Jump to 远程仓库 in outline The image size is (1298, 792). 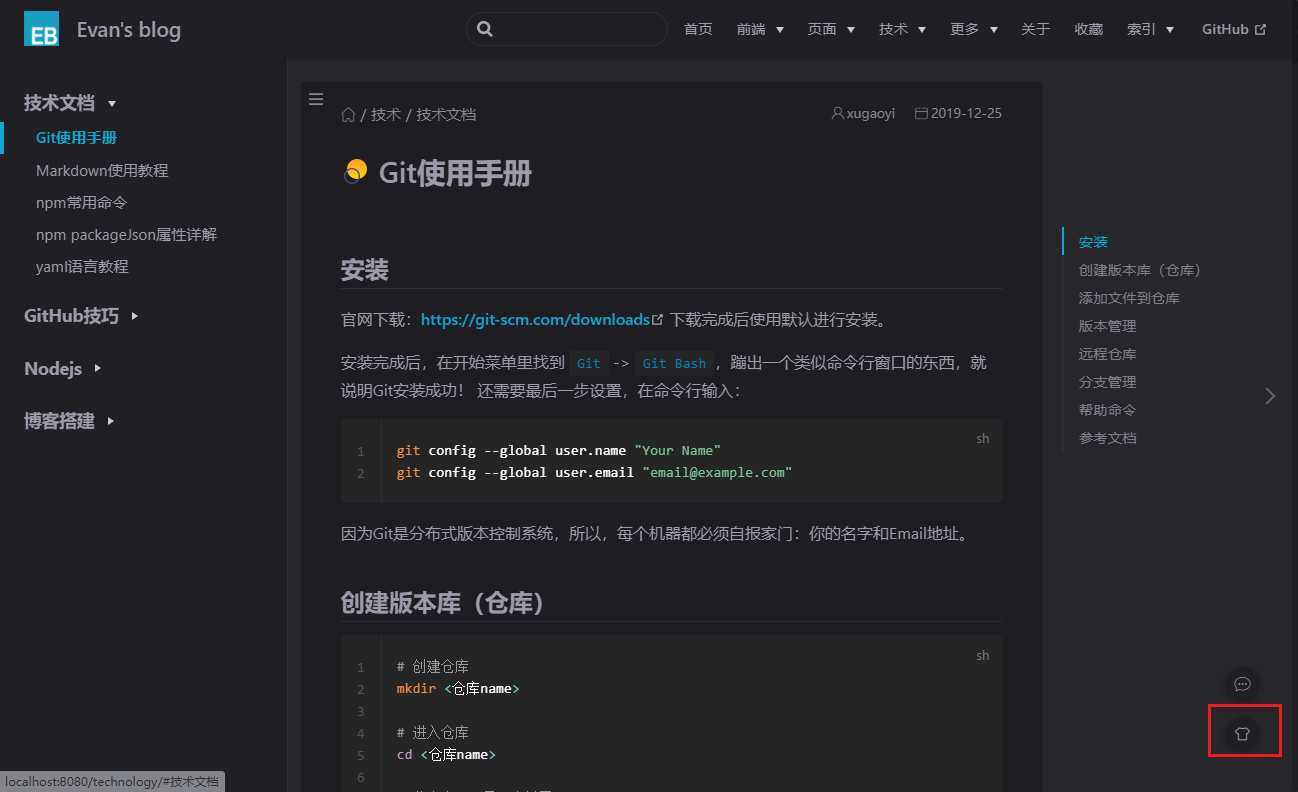click(x=1107, y=354)
